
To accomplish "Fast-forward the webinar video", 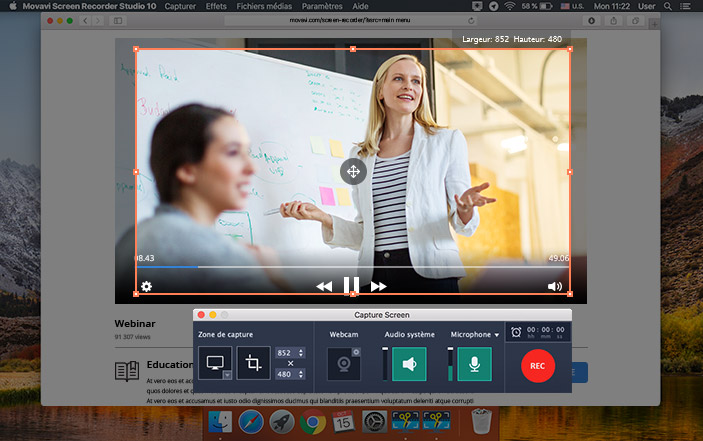I will (378, 286).
